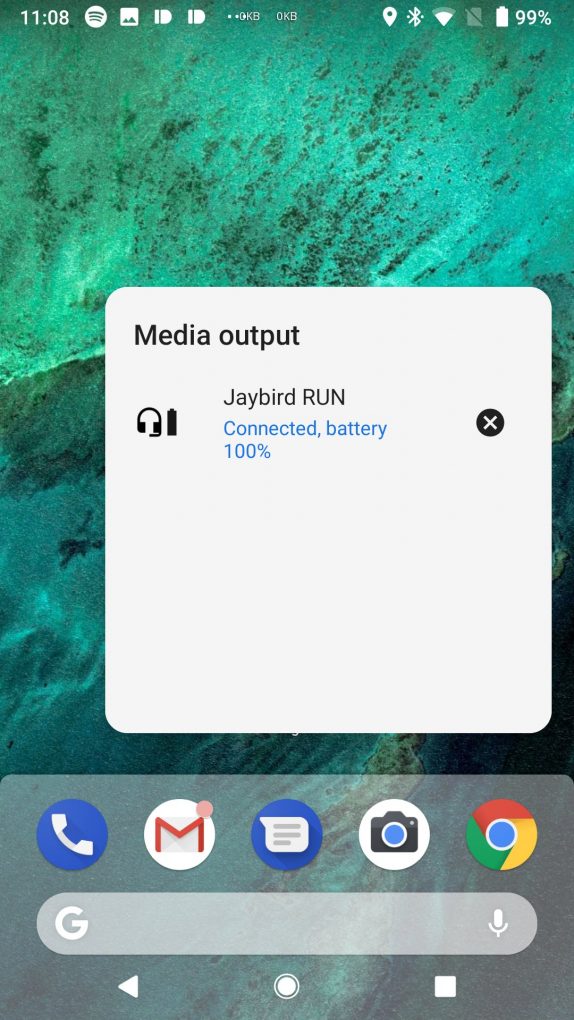Screen dimensions: 574x1020
Task: Tap the Media output title
Action: click(217, 336)
